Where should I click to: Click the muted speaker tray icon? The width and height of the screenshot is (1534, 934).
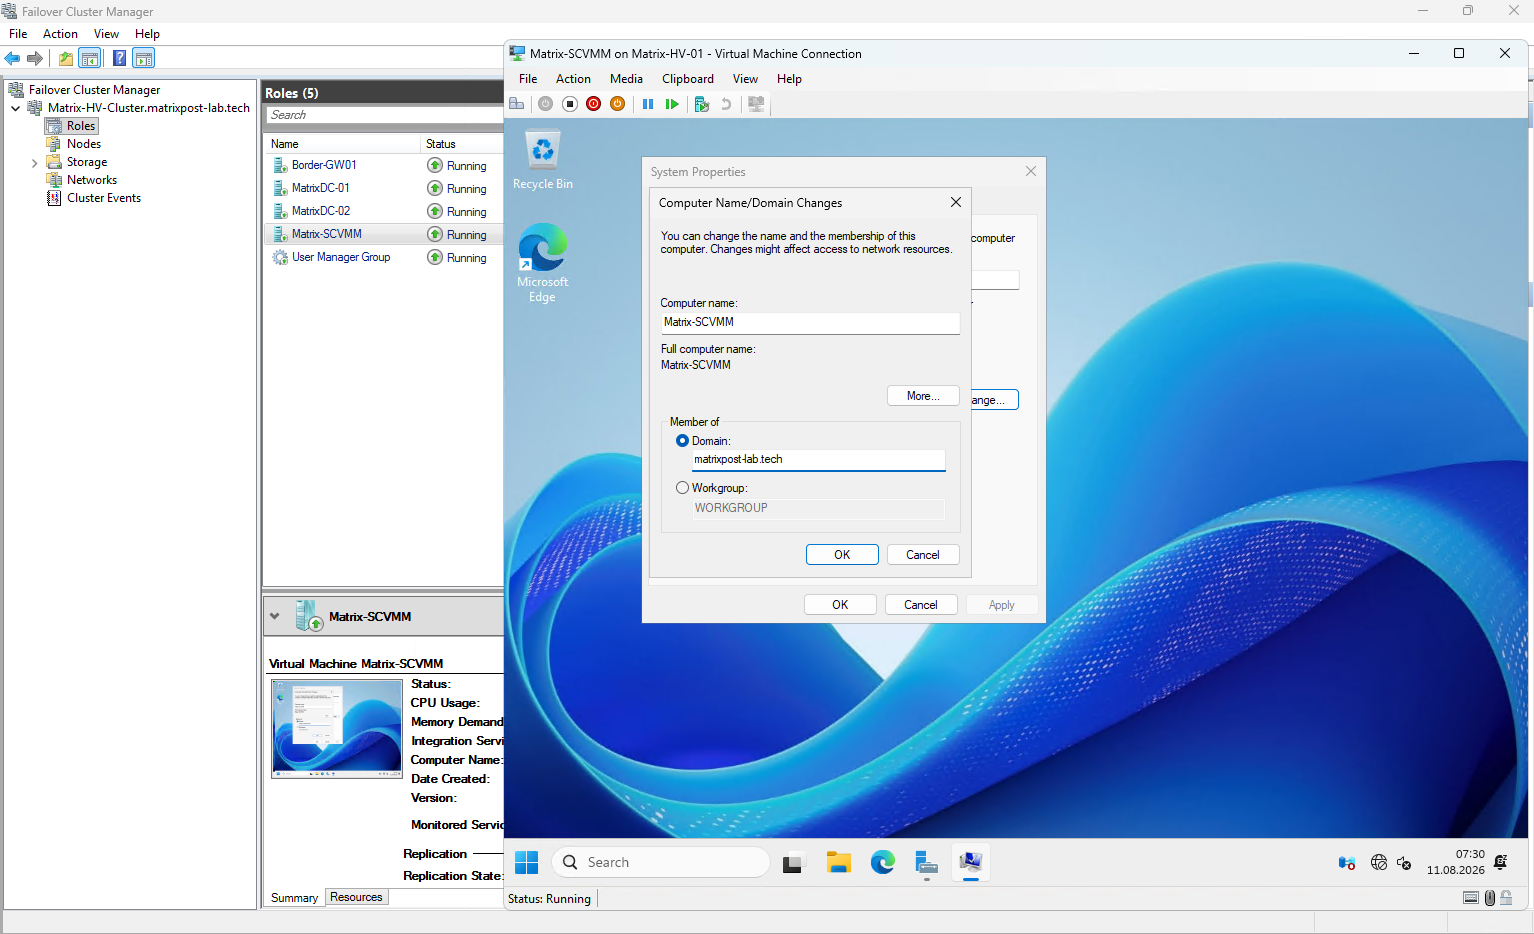pyautogui.click(x=1404, y=862)
